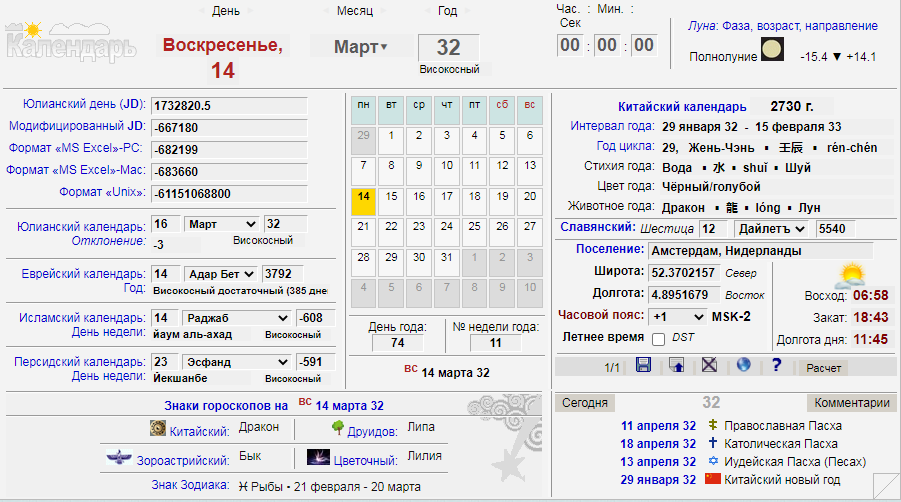Open the Юлианский день (JD) link

[x=84, y=104]
